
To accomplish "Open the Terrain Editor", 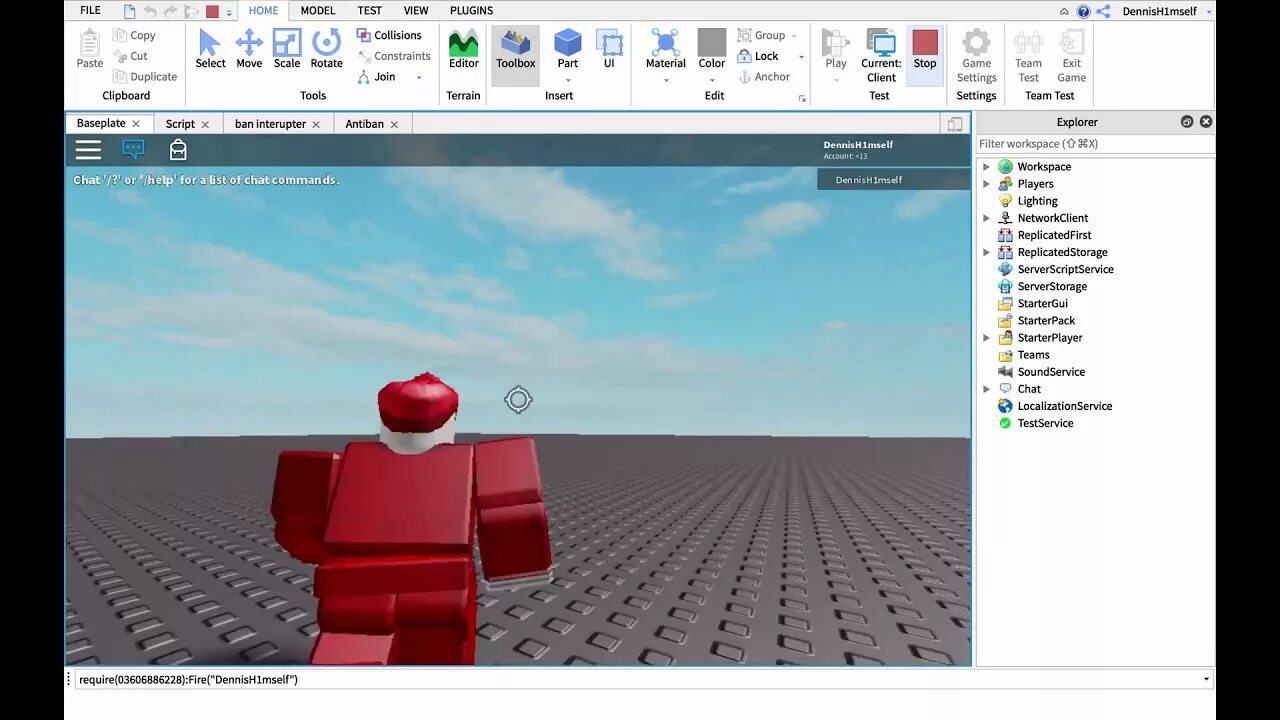I will pyautogui.click(x=463, y=49).
